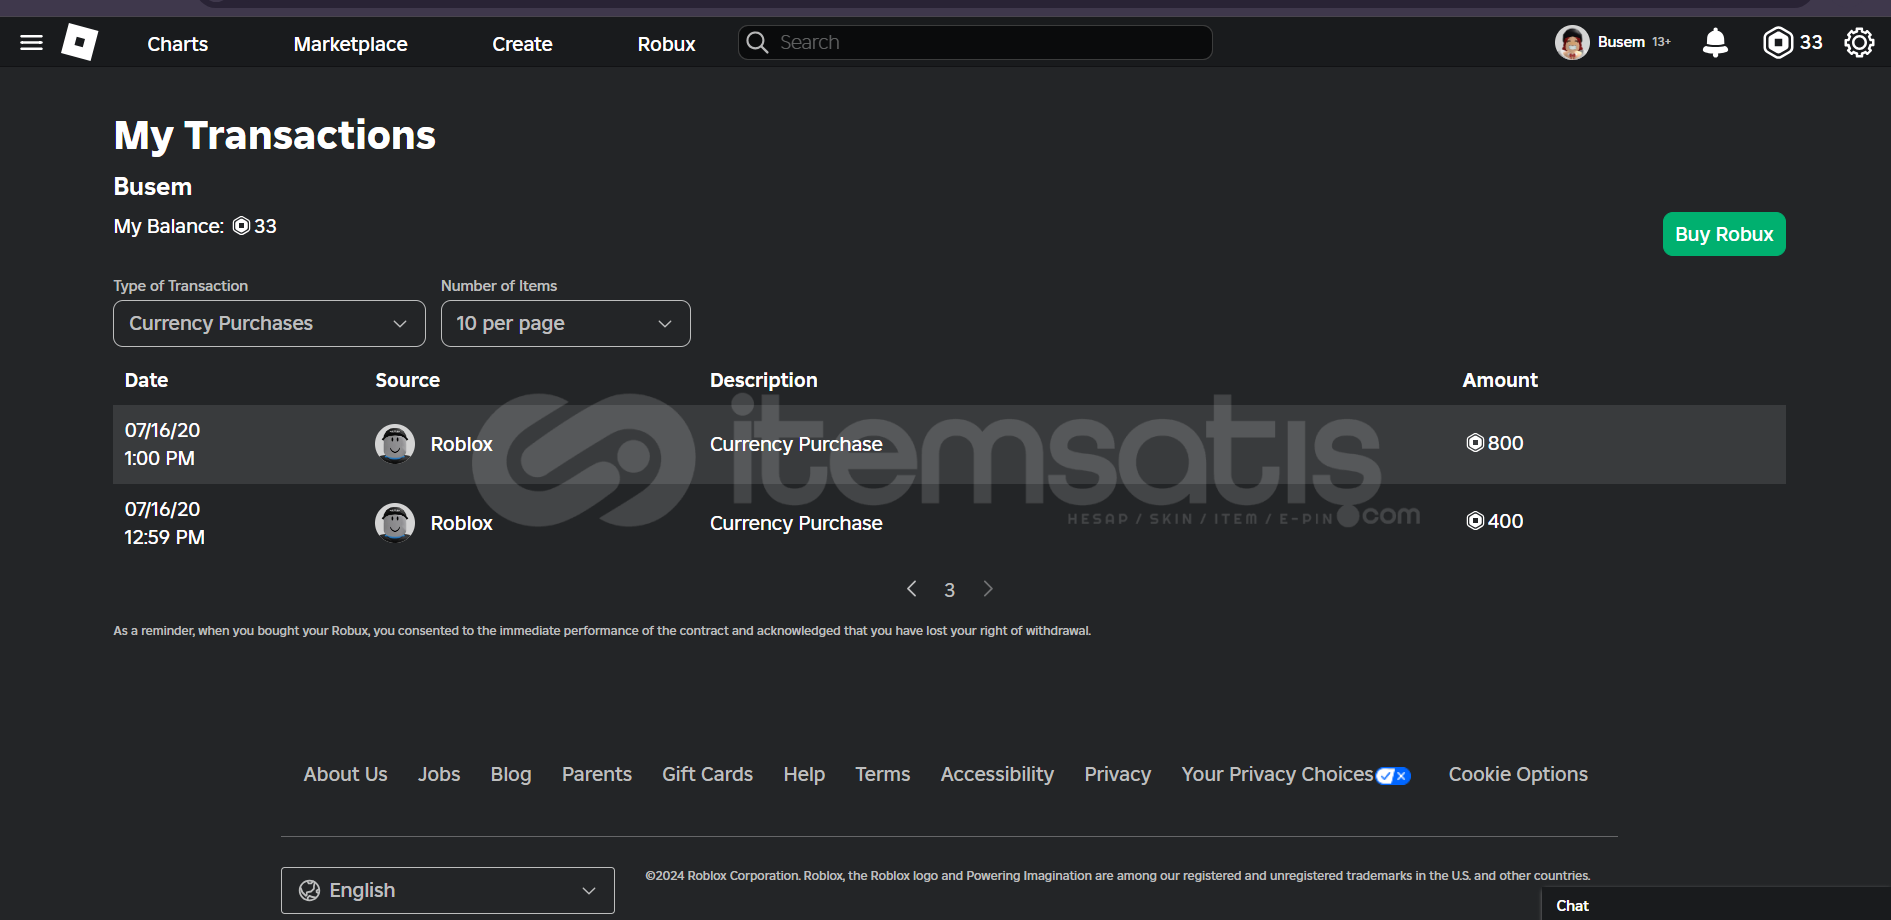Click the search magnifier icon
Screen dimensions: 1891x920
[758, 43]
